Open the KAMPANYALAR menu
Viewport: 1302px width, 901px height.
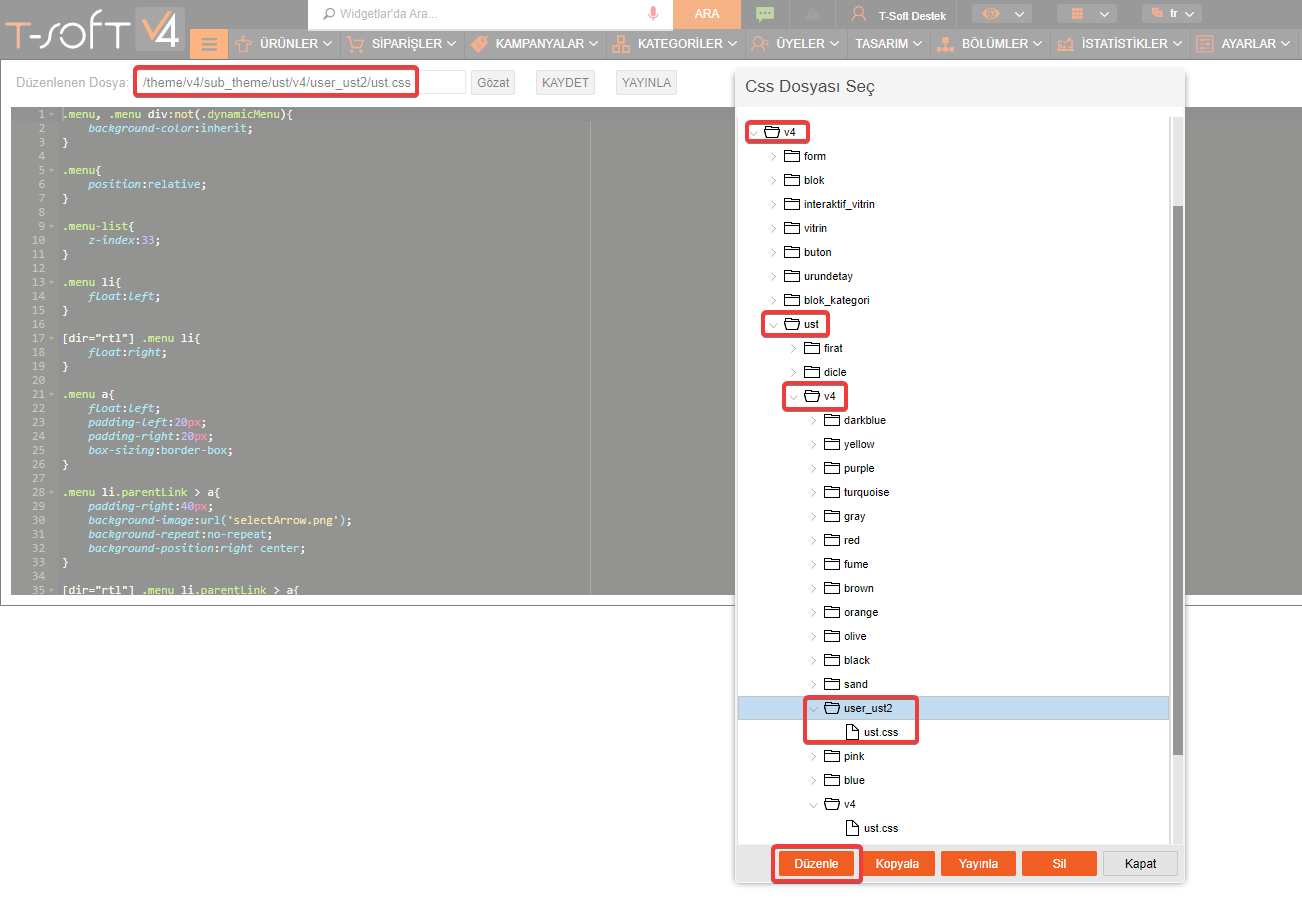click(534, 44)
